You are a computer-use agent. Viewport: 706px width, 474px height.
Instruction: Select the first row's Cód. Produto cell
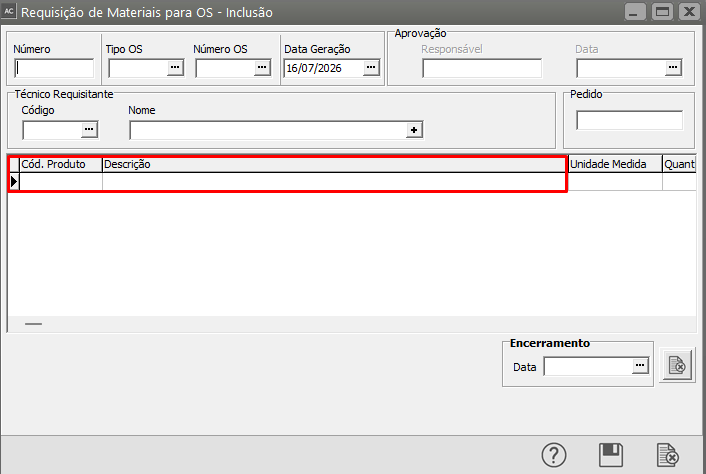(61, 182)
